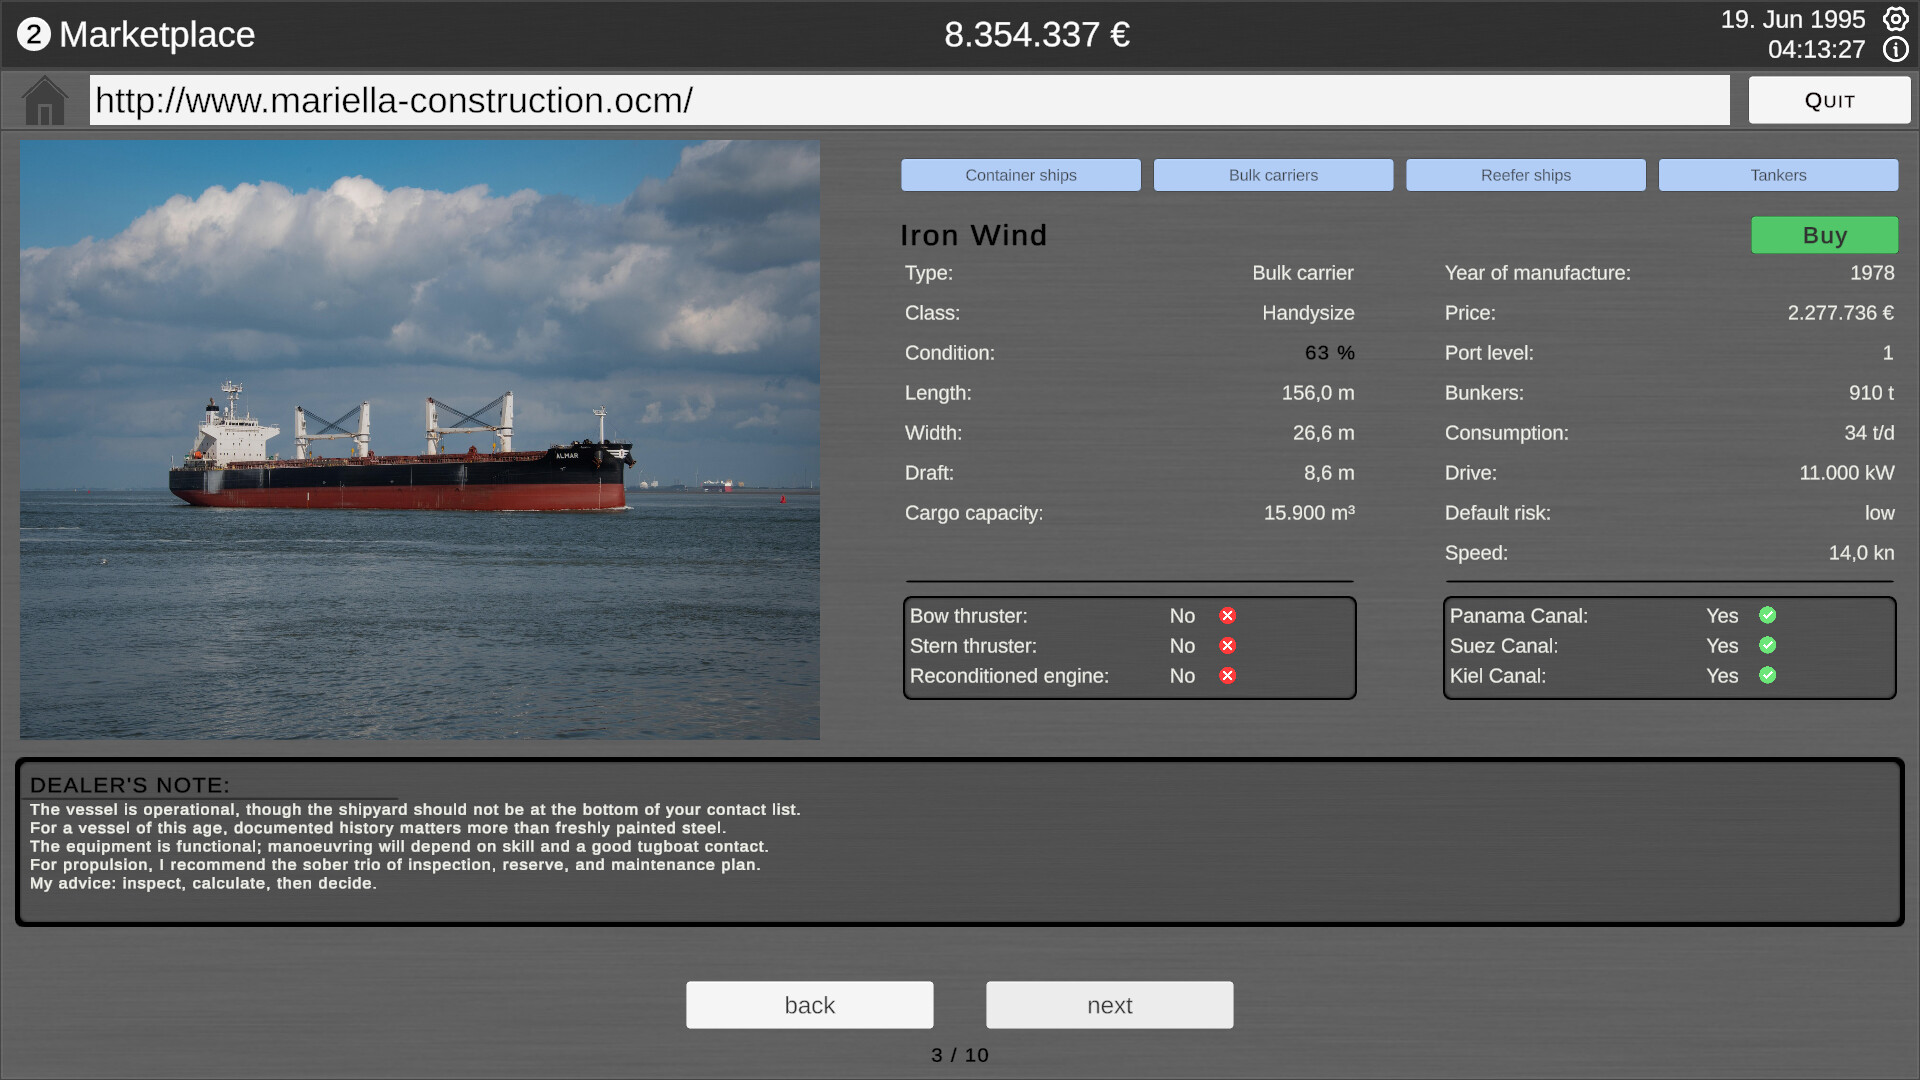
Task: Open the Container ships tab
Action: click(1021, 175)
